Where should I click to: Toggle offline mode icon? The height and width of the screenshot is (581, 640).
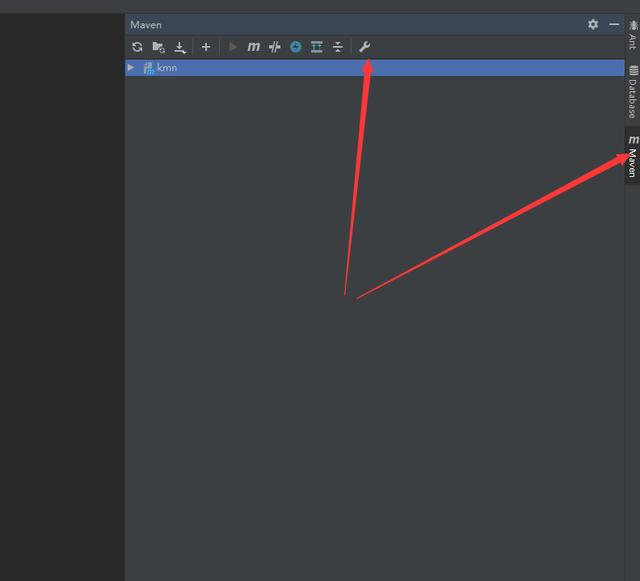(275, 47)
